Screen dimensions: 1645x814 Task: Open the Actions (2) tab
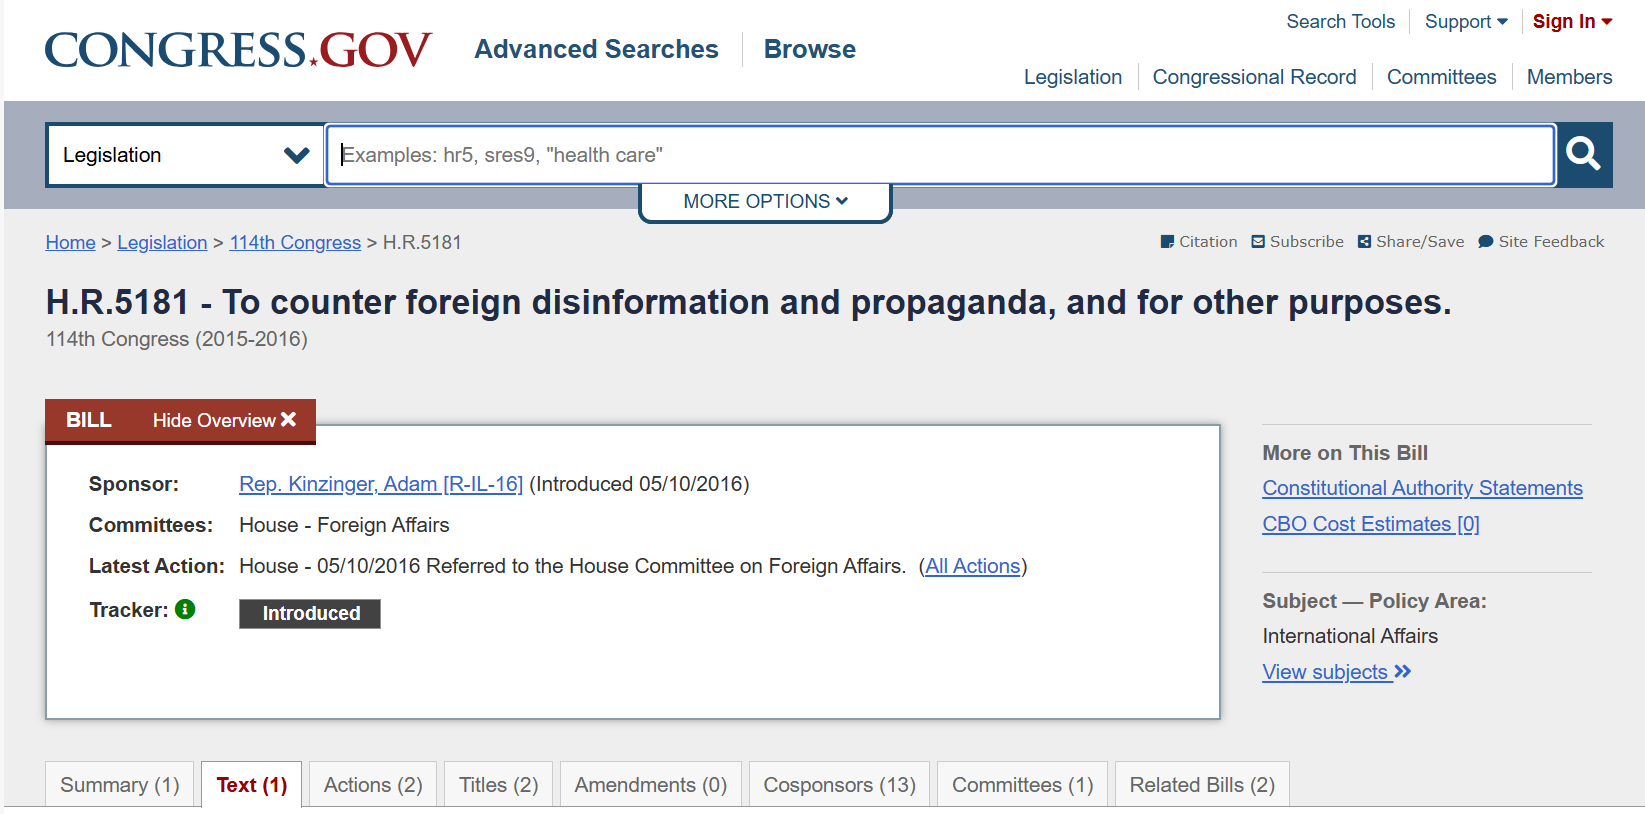[x=373, y=785]
